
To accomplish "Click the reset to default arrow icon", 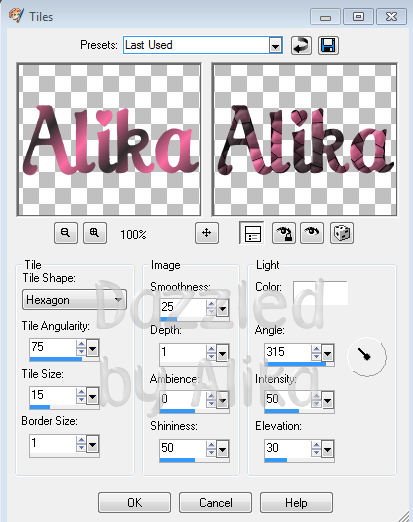I will [x=301, y=45].
